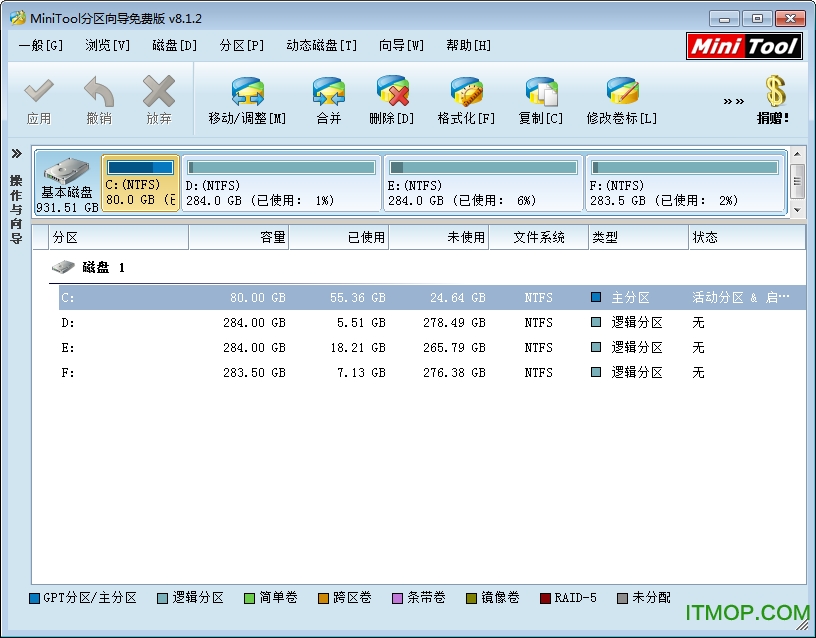
Task: Expand hidden toolbar items with the » chevron
Action: 733,98
